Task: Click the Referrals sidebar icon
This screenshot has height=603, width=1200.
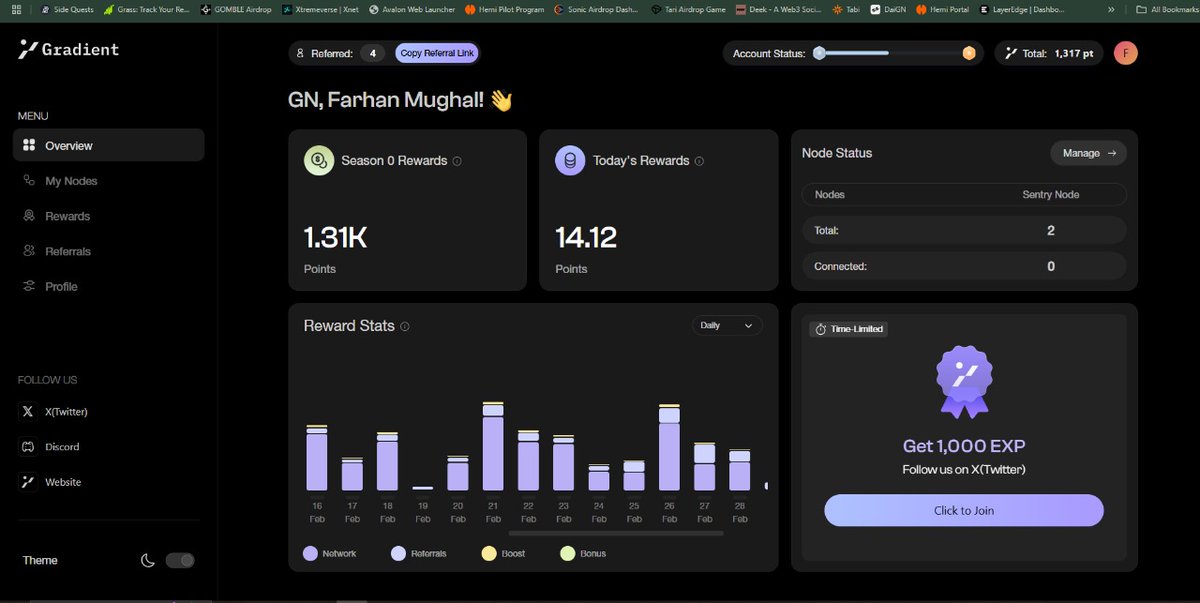Action: 28,251
